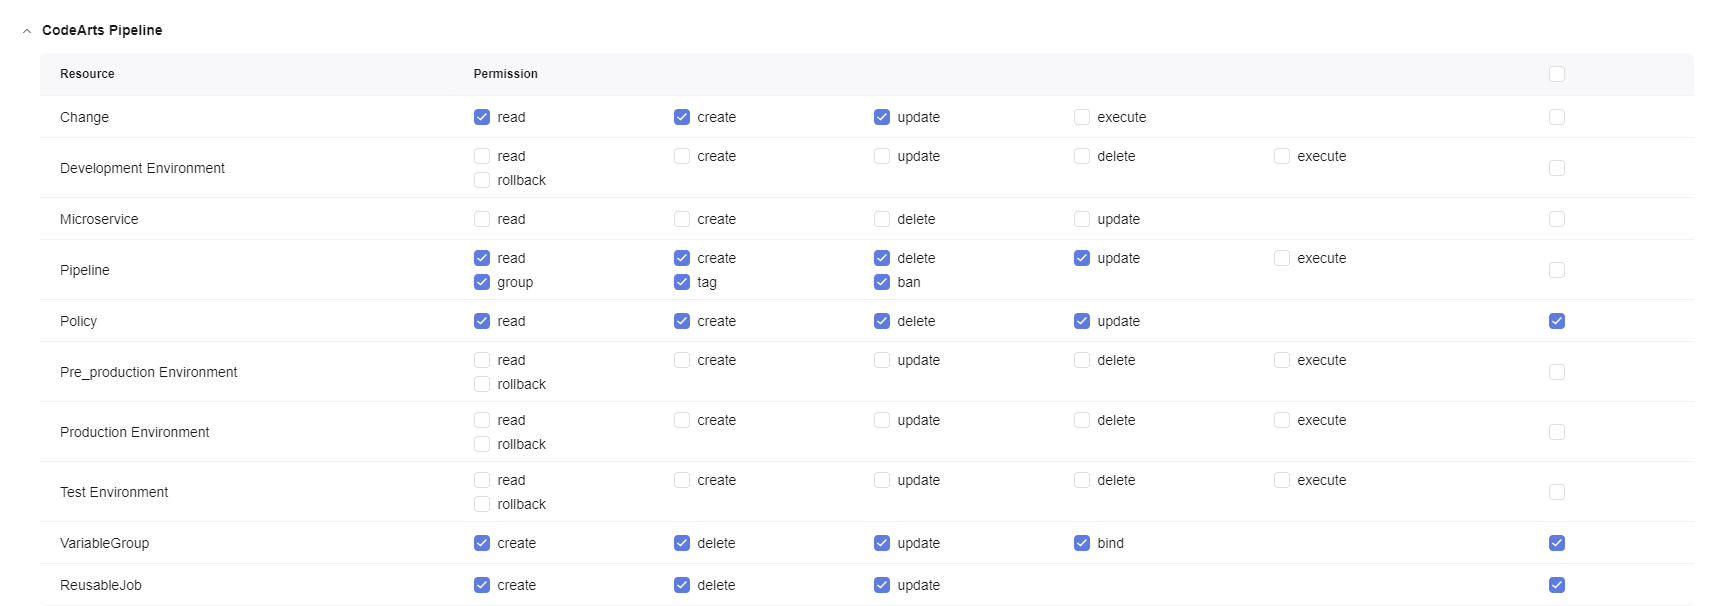1714x606 pixels.
Task: Deselect all permissions in the VariableGroup row
Action: click(x=1557, y=543)
